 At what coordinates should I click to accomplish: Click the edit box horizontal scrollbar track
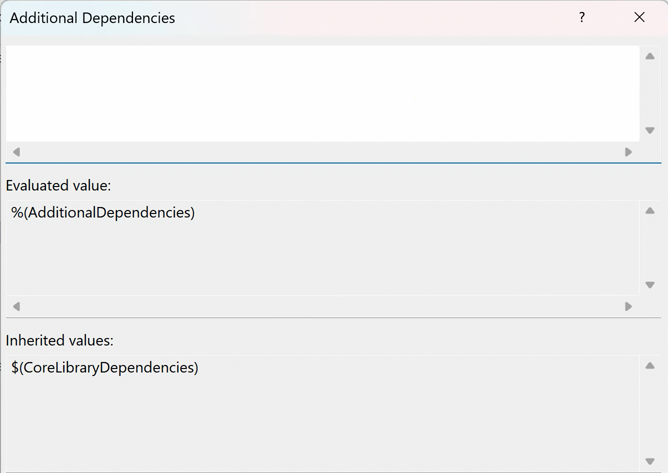pyautogui.click(x=320, y=152)
